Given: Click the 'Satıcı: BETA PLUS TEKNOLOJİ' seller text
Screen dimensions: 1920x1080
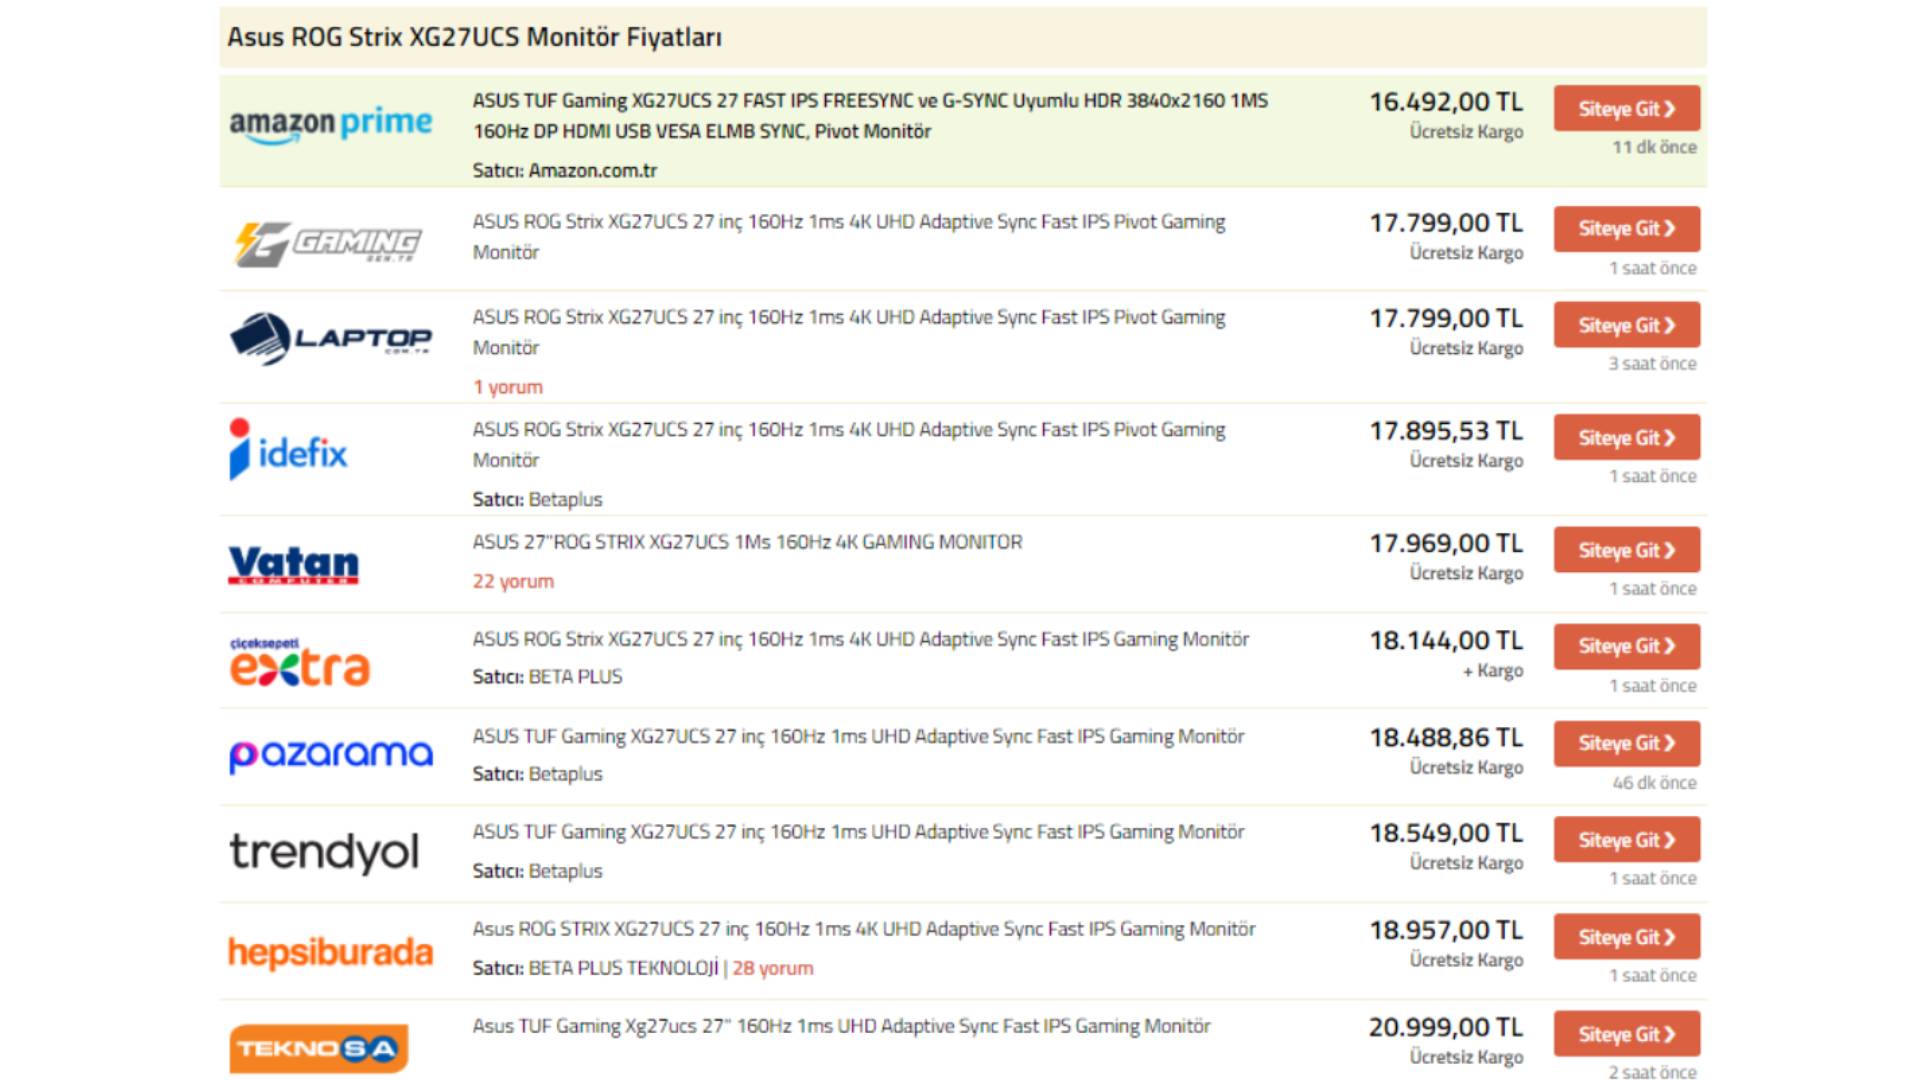Looking at the screenshot, I should coord(596,968).
